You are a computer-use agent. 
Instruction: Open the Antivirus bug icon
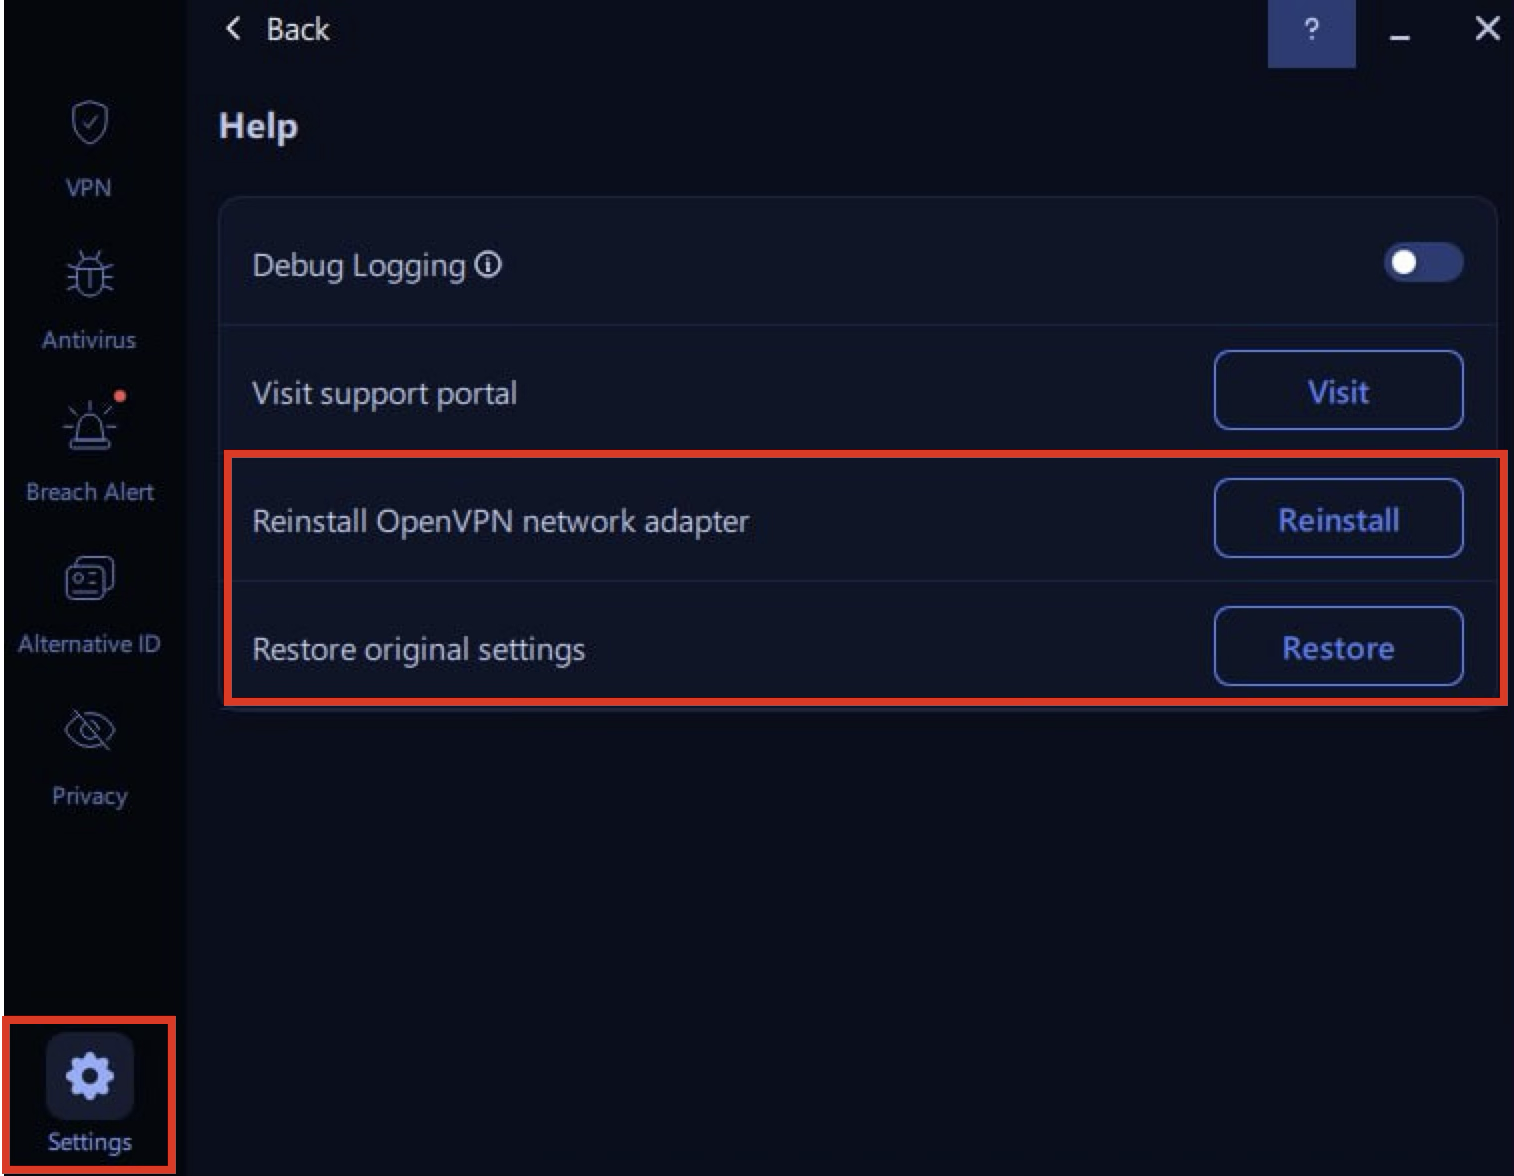click(x=89, y=273)
